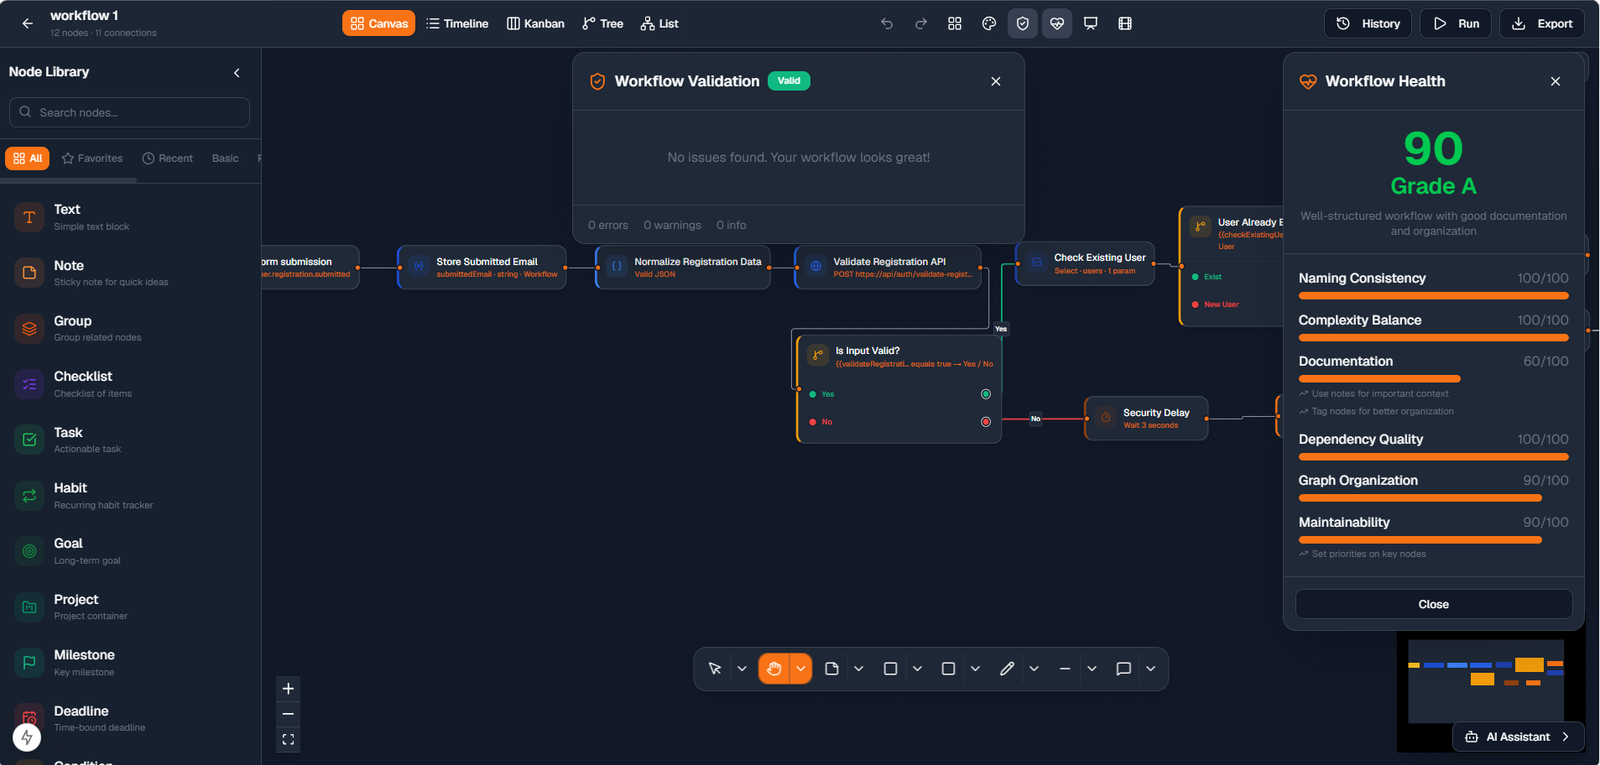Open the presentation mode icon
The image size is (1600, 765).
point(1091,23)
